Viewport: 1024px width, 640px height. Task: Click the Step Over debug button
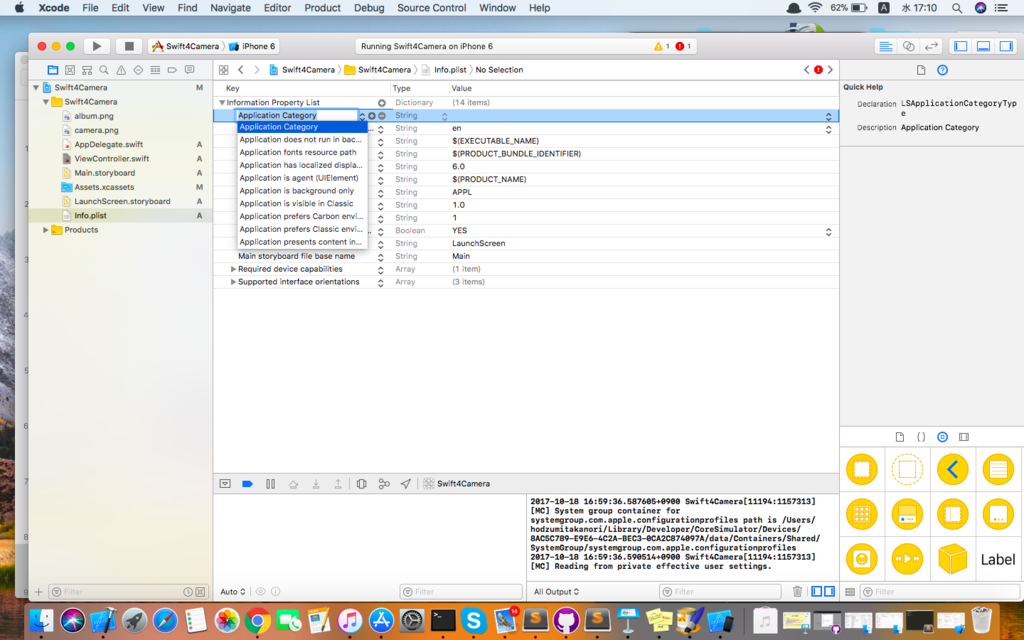click(293, 484)
